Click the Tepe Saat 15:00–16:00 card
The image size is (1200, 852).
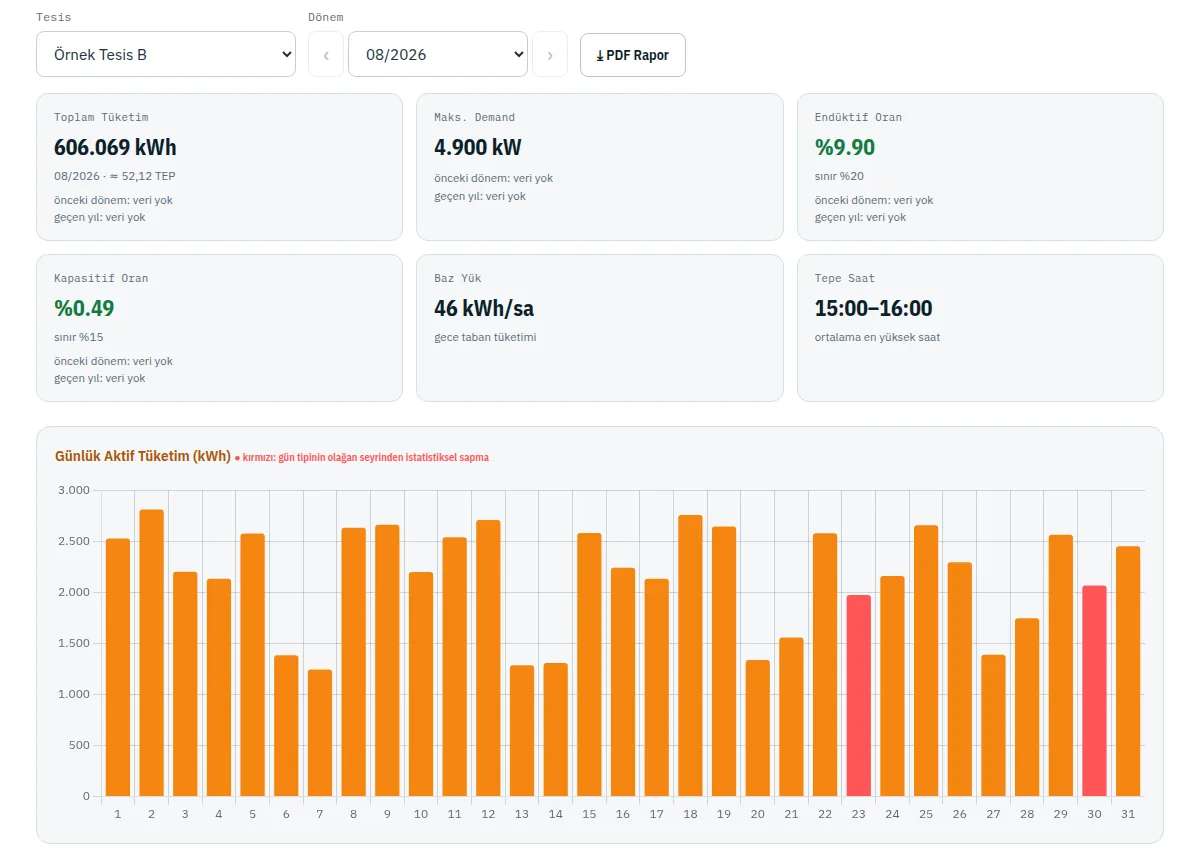[x=980, y=328]
